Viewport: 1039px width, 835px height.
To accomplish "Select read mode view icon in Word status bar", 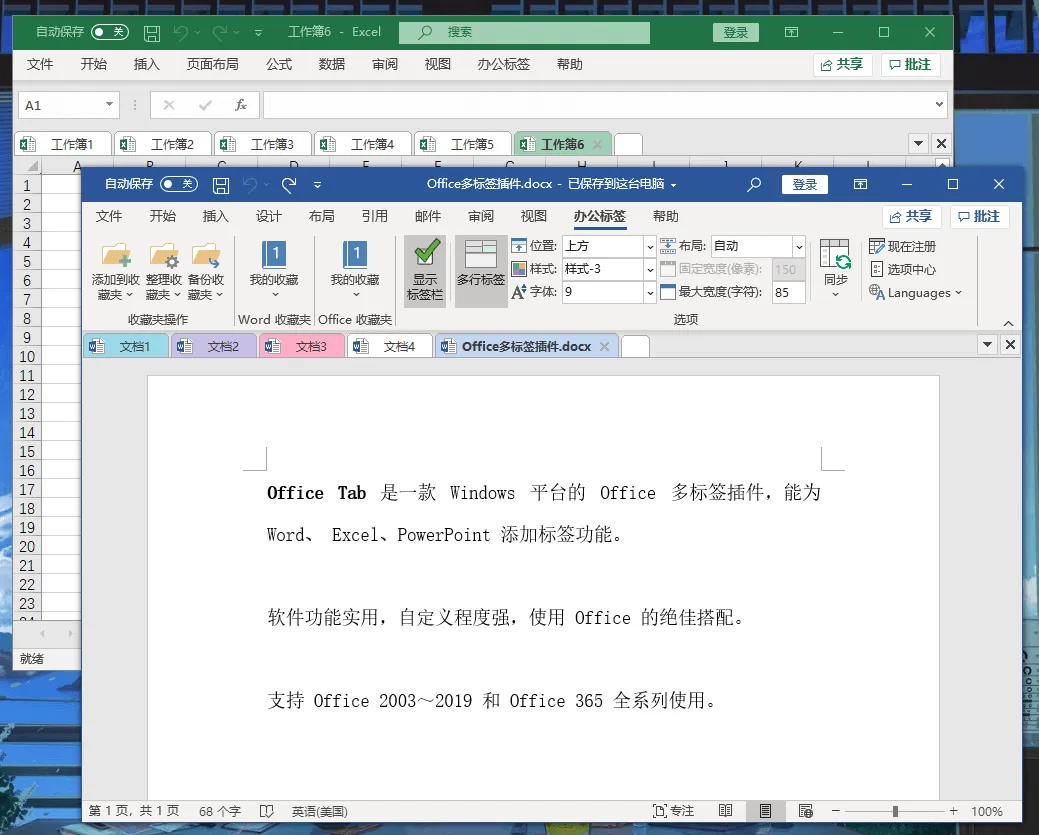I will pos(726,811).
